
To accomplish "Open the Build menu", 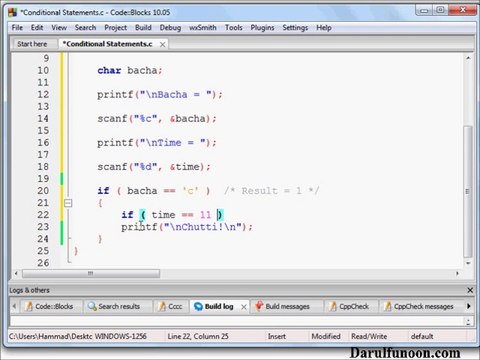I will pyautogui.click(x=143, y=28).
